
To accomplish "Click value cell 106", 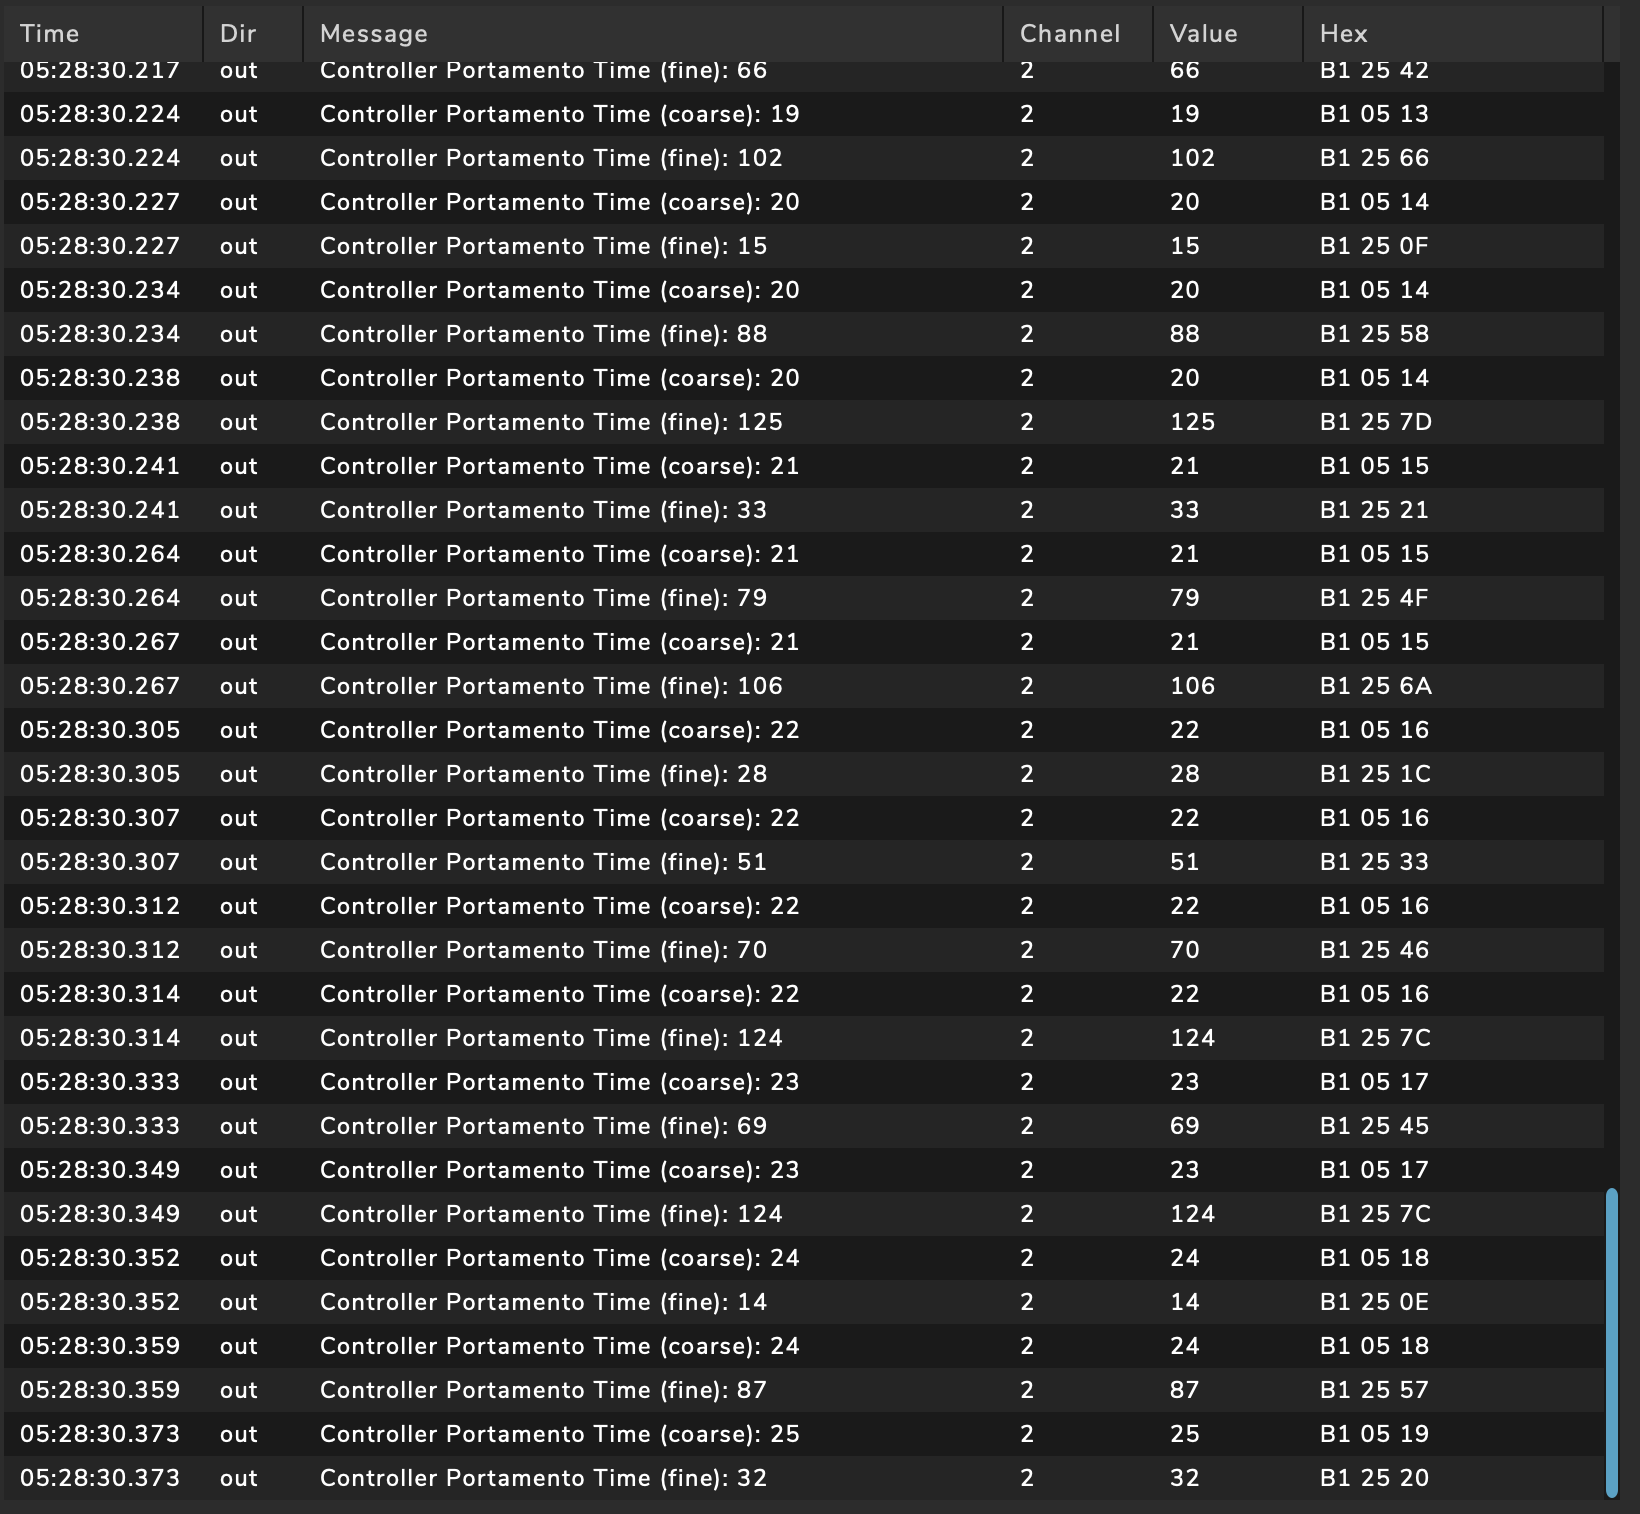I will [1192, 686].
